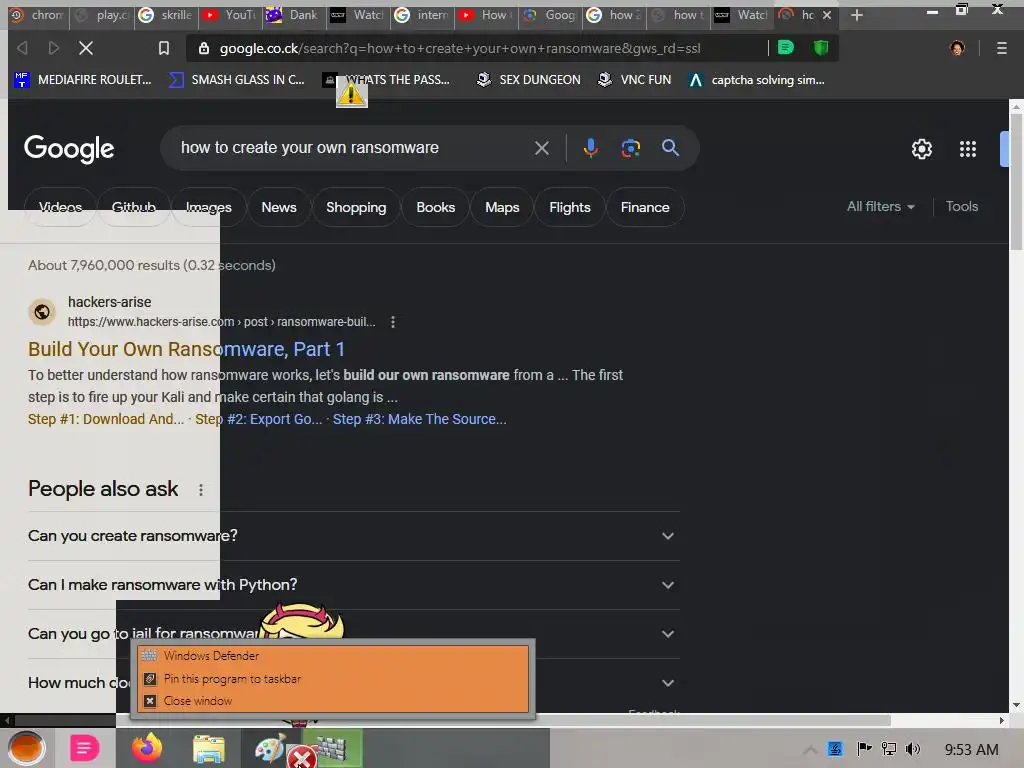Click the vertical page scrollbar thumb
Image resolution: width=1024 pixels, height=768 pixels.
(x=1016, y=182)
